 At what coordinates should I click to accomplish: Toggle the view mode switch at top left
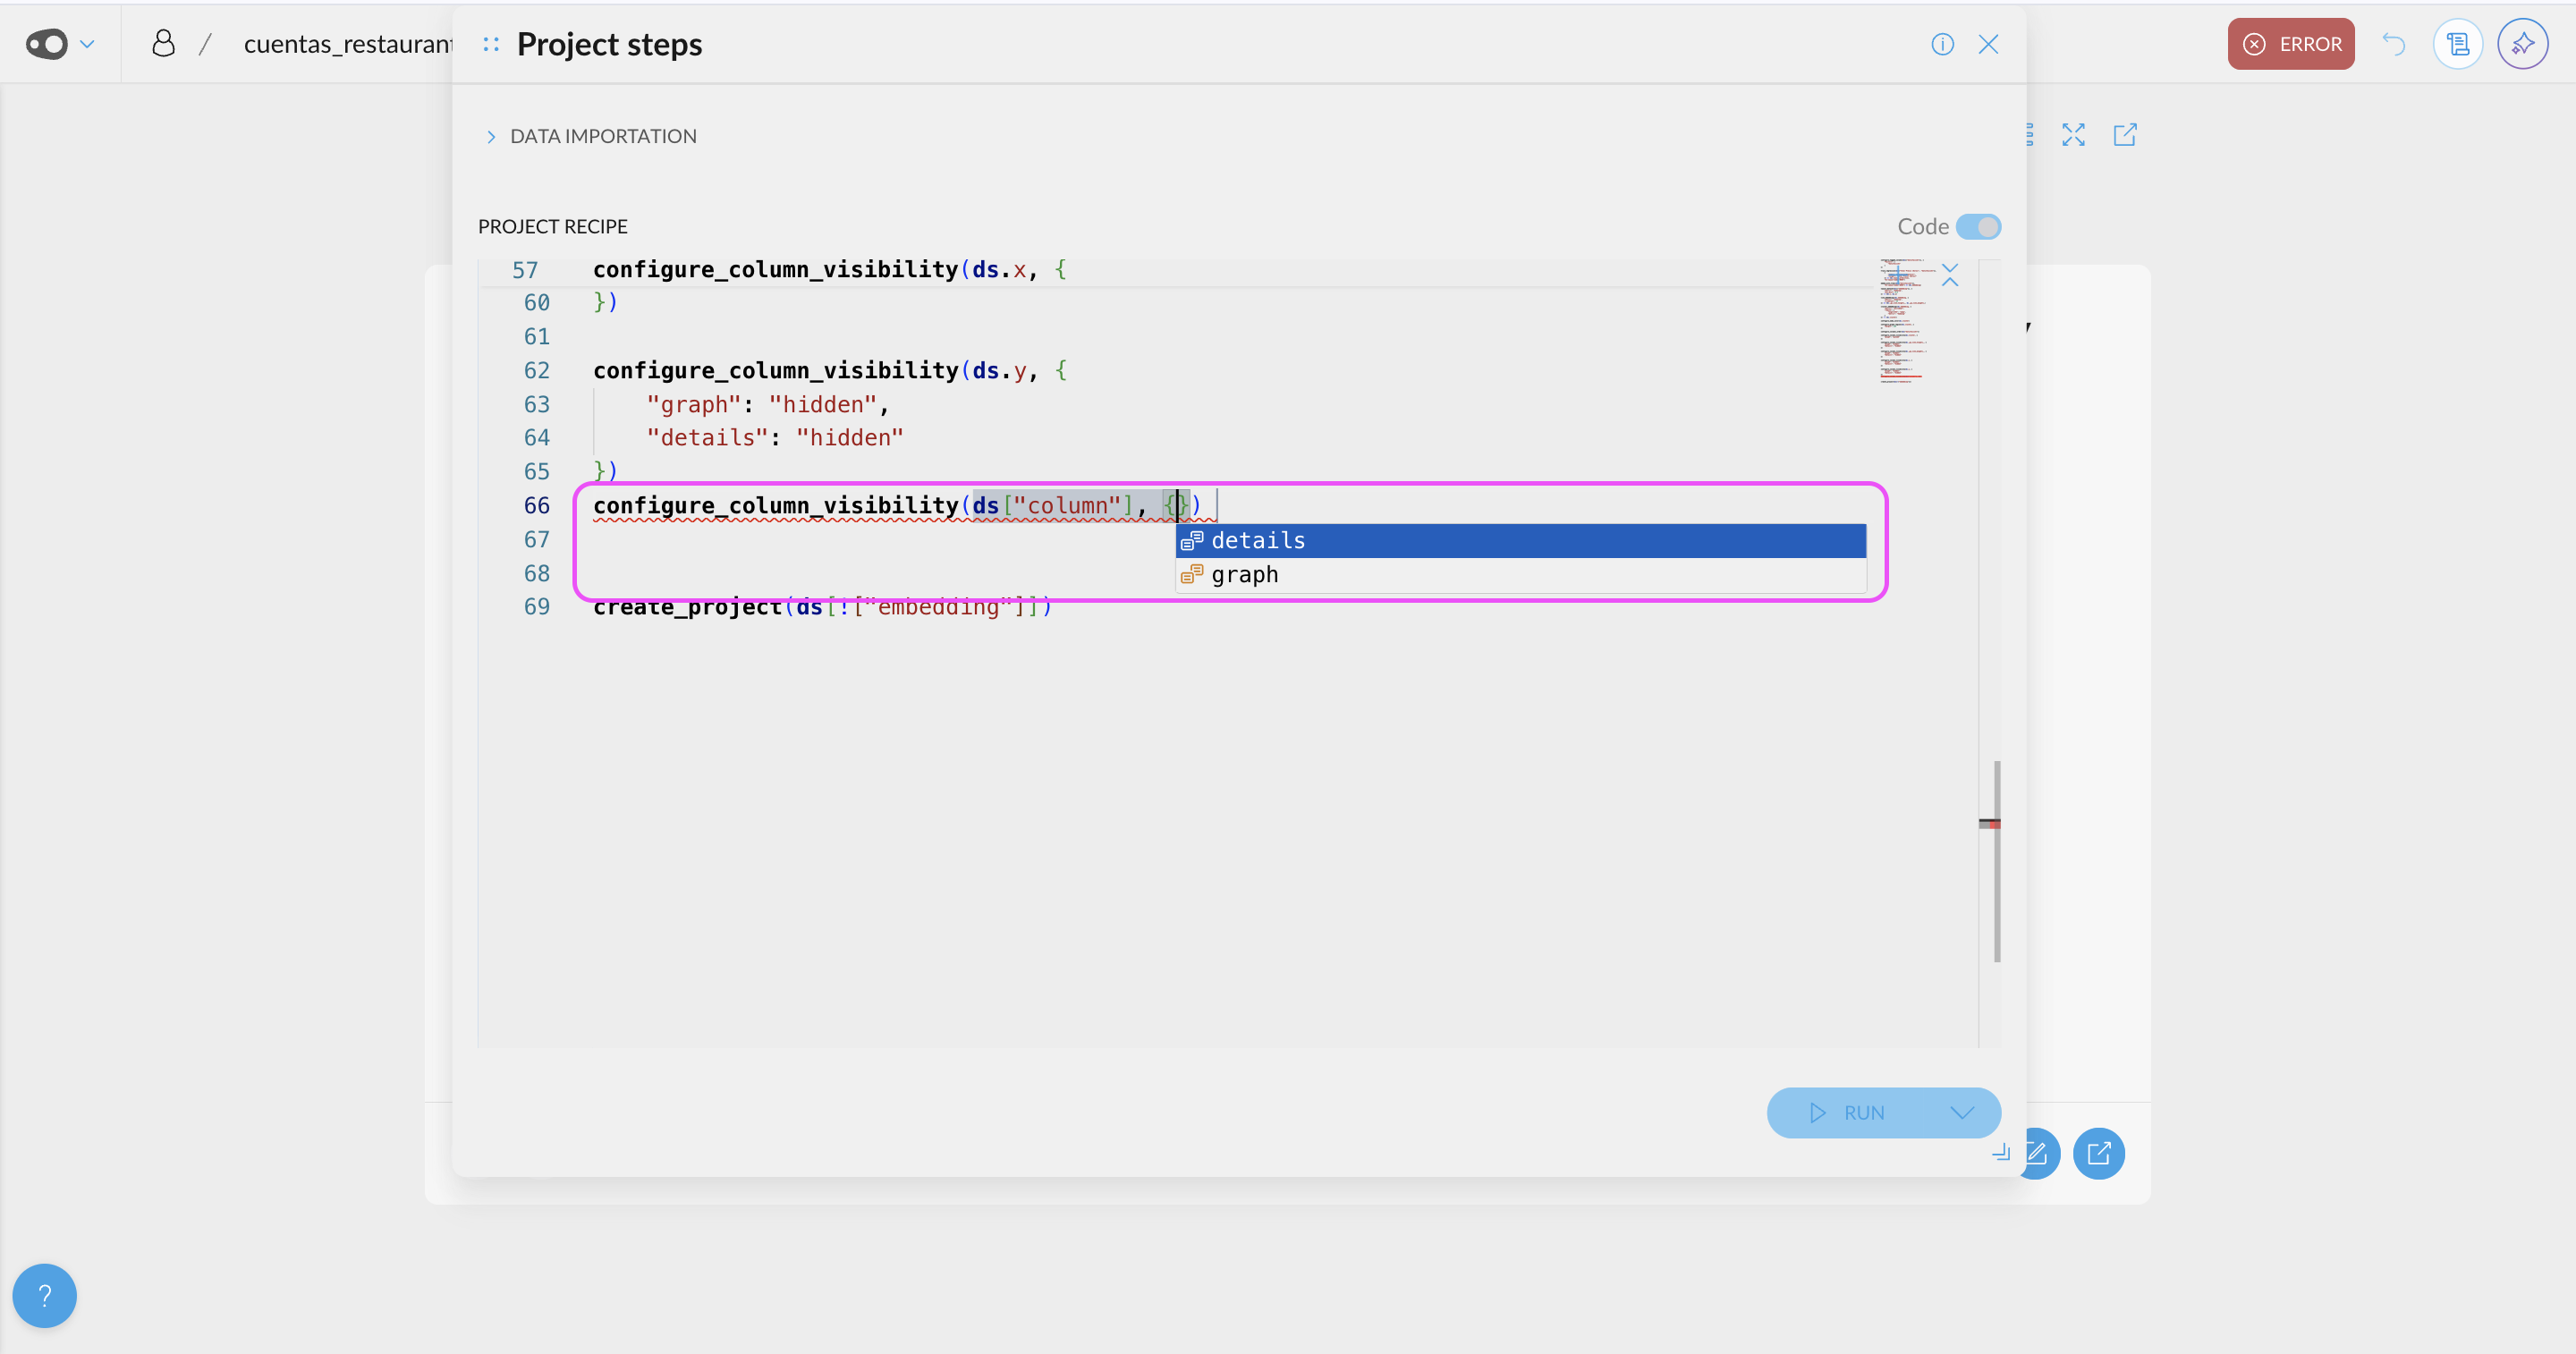pyautogui.click(x=47, y=44)
